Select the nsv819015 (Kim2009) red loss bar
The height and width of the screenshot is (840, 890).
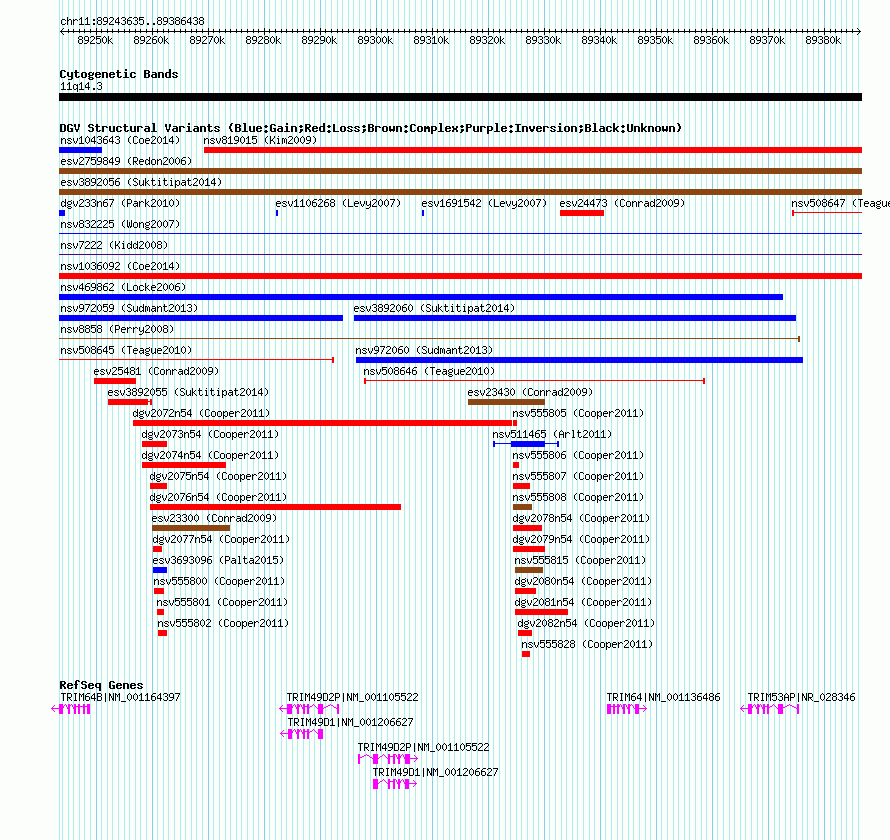tap(532, 150)
